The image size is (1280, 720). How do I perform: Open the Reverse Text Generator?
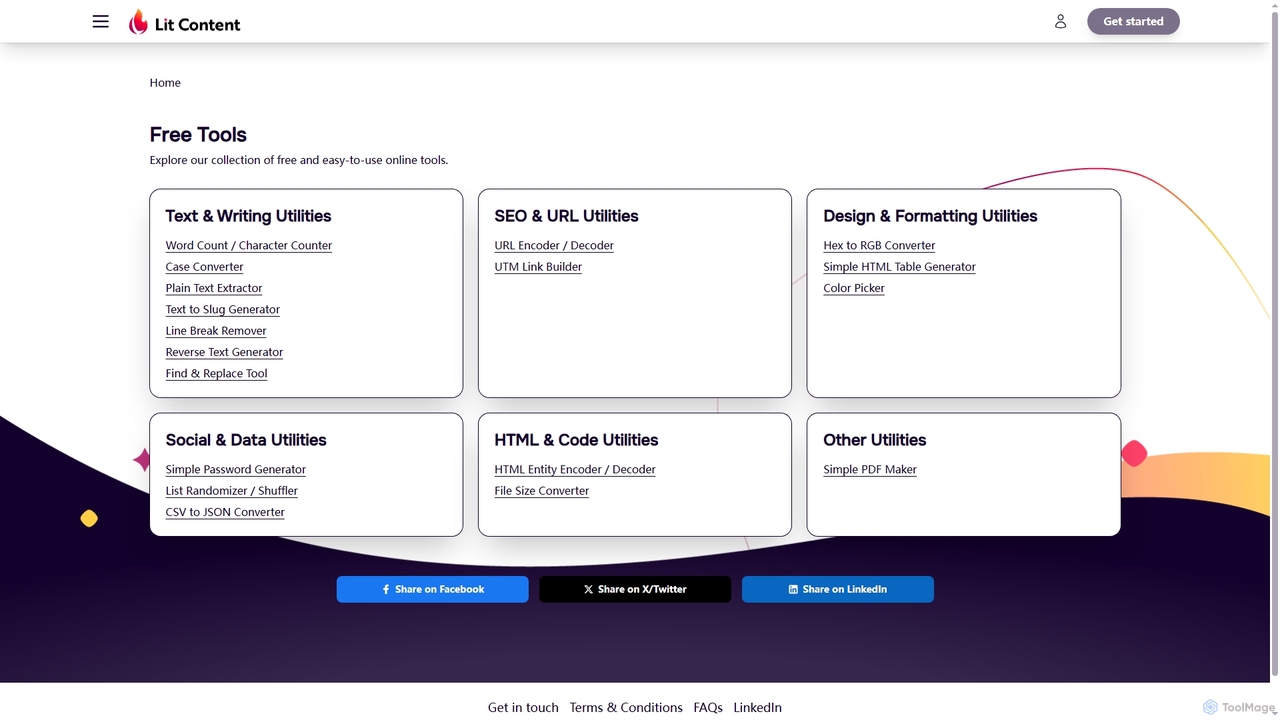click(x=224, y=352)
